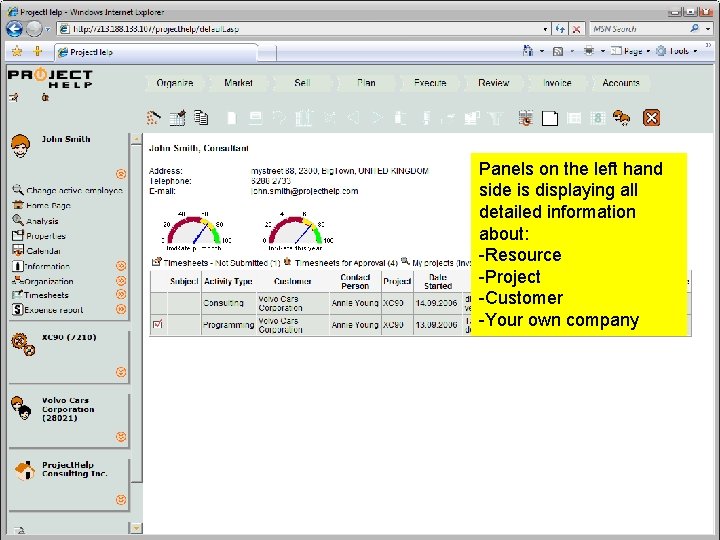Click the Expense report S icon
The height and width of the screenshot is (540, 720).
click(17, 309)
